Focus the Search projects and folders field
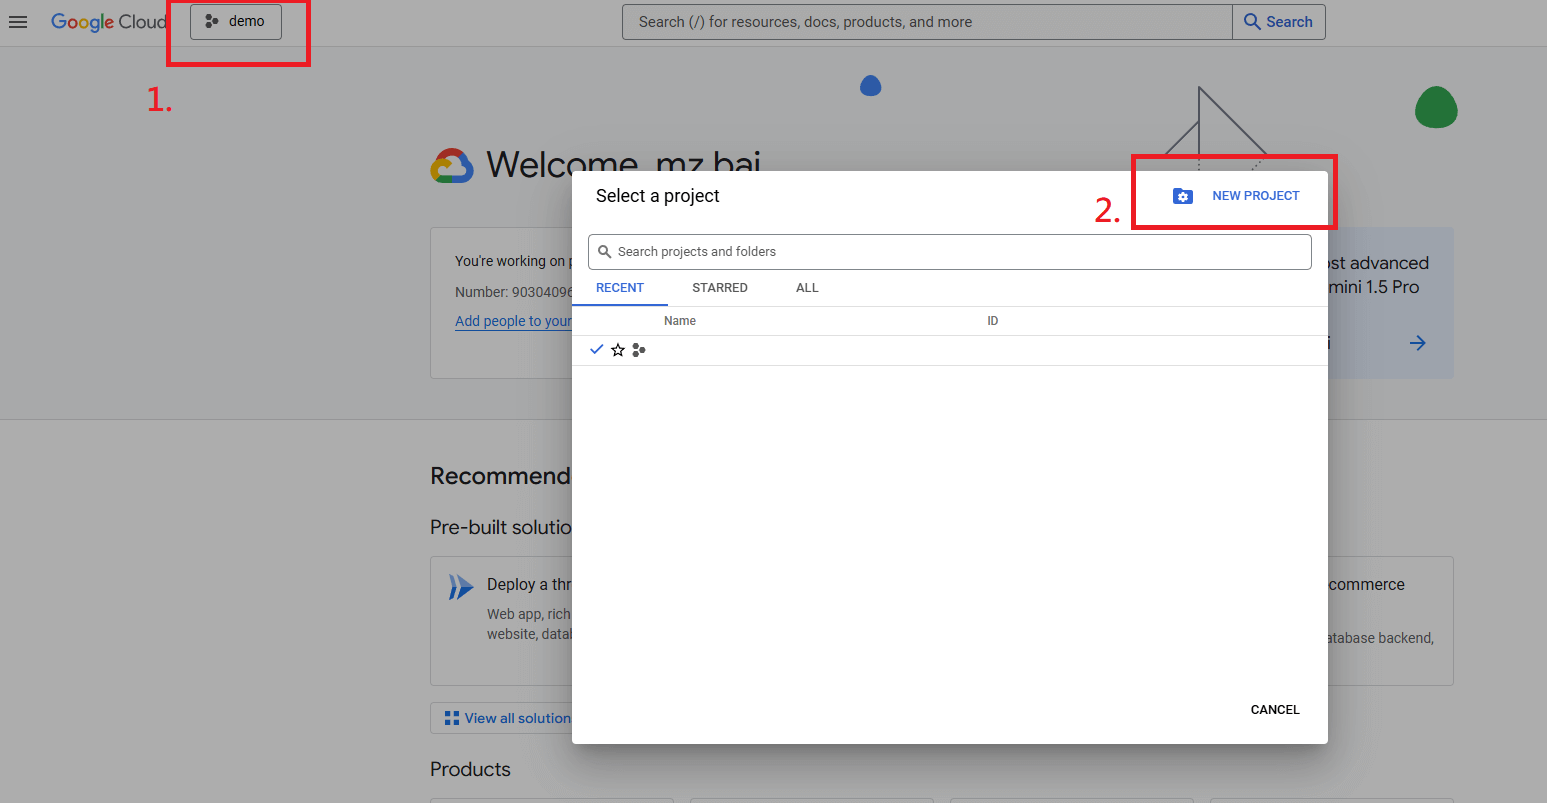Image resolution: width=1547 pixels, height=803 pixels. 950,252
